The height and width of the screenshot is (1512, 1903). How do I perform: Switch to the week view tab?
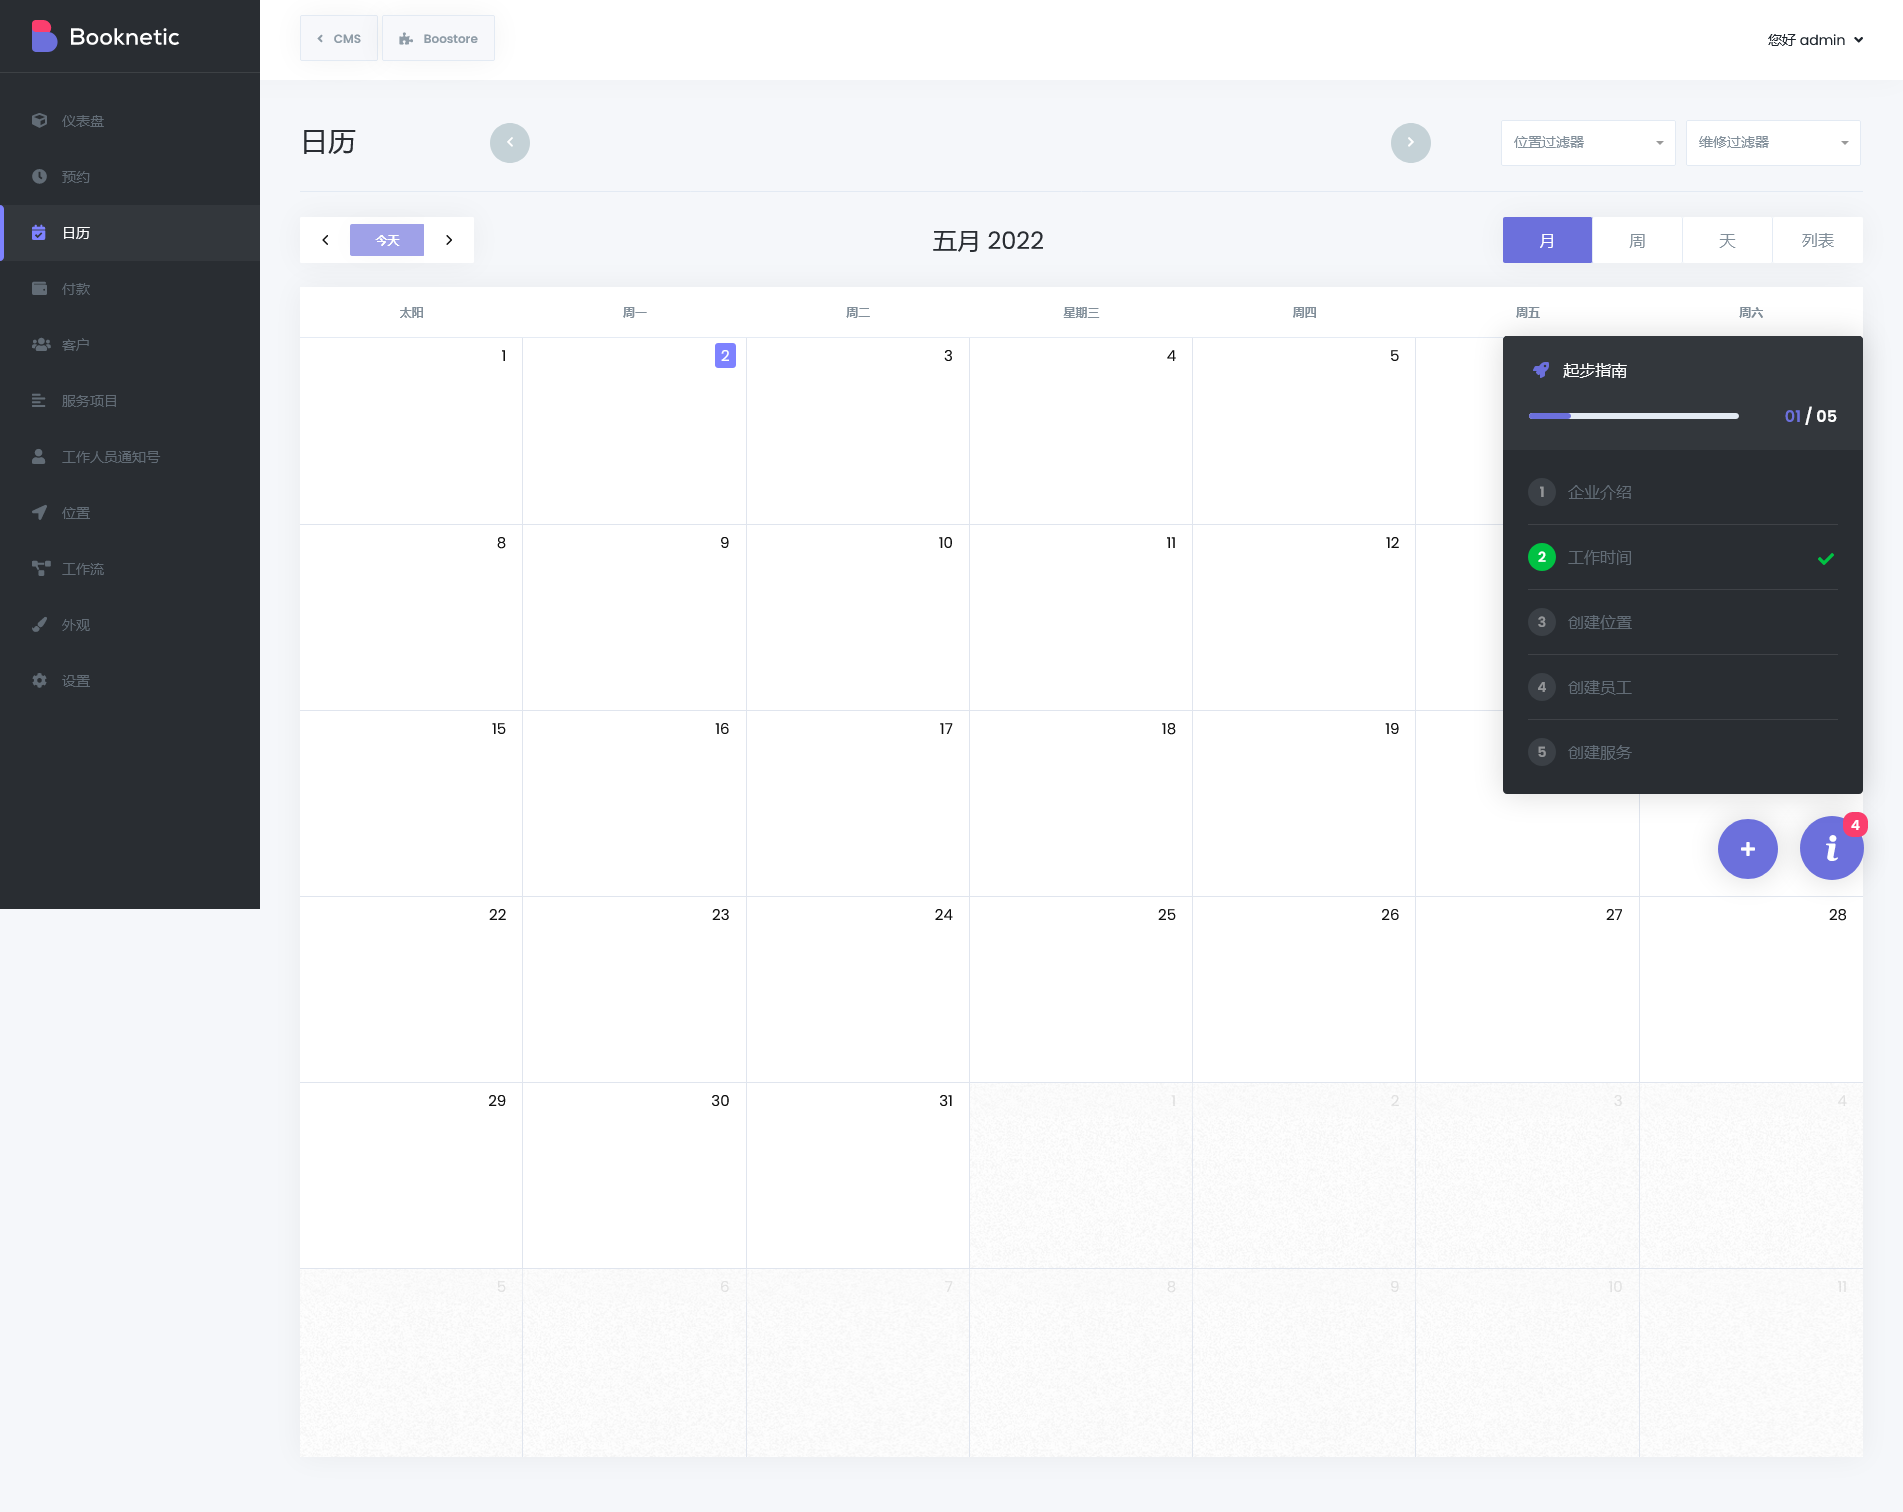1637,241
